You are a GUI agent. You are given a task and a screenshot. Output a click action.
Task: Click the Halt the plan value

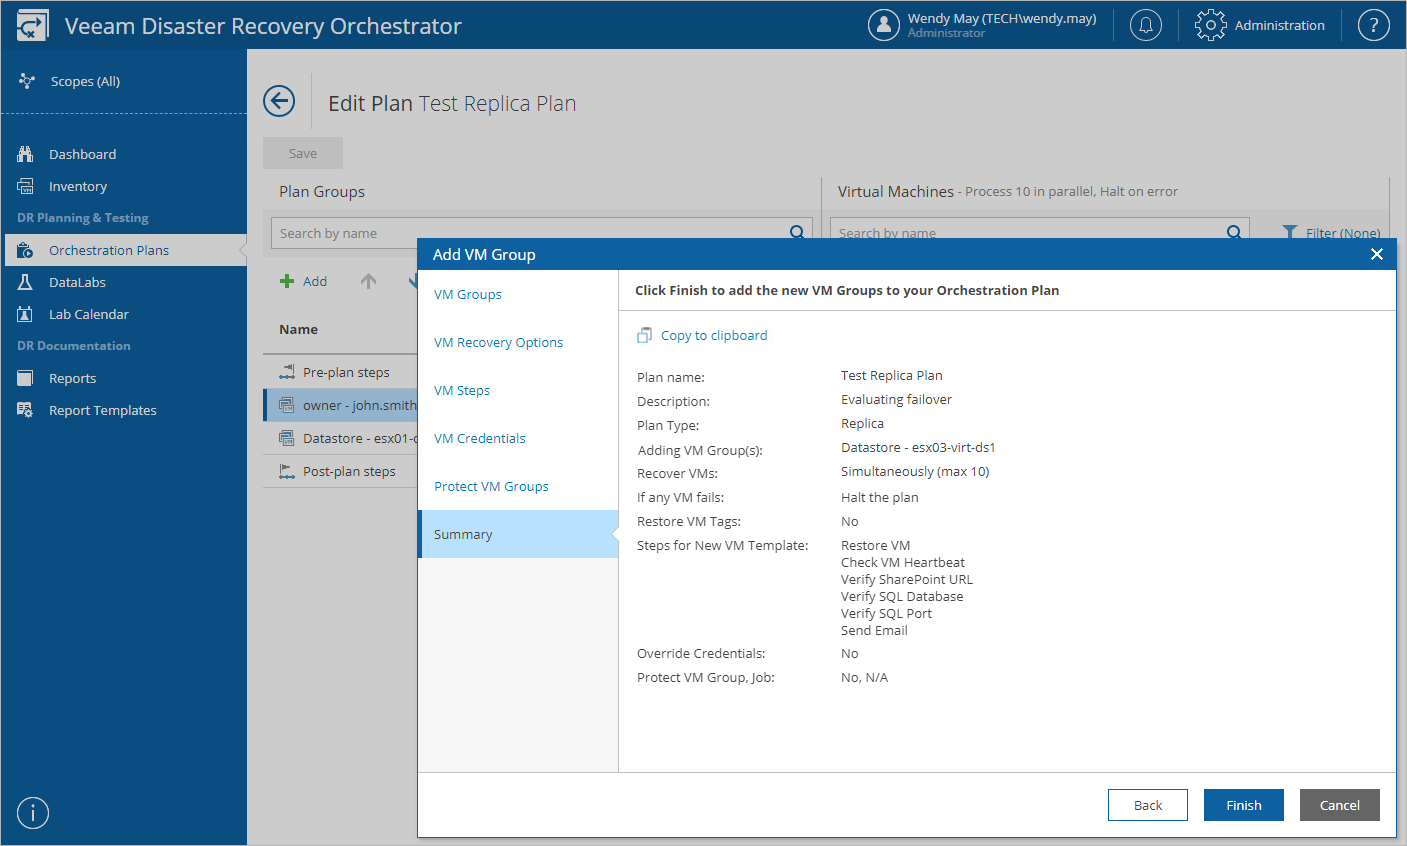[x=880, y=497]
